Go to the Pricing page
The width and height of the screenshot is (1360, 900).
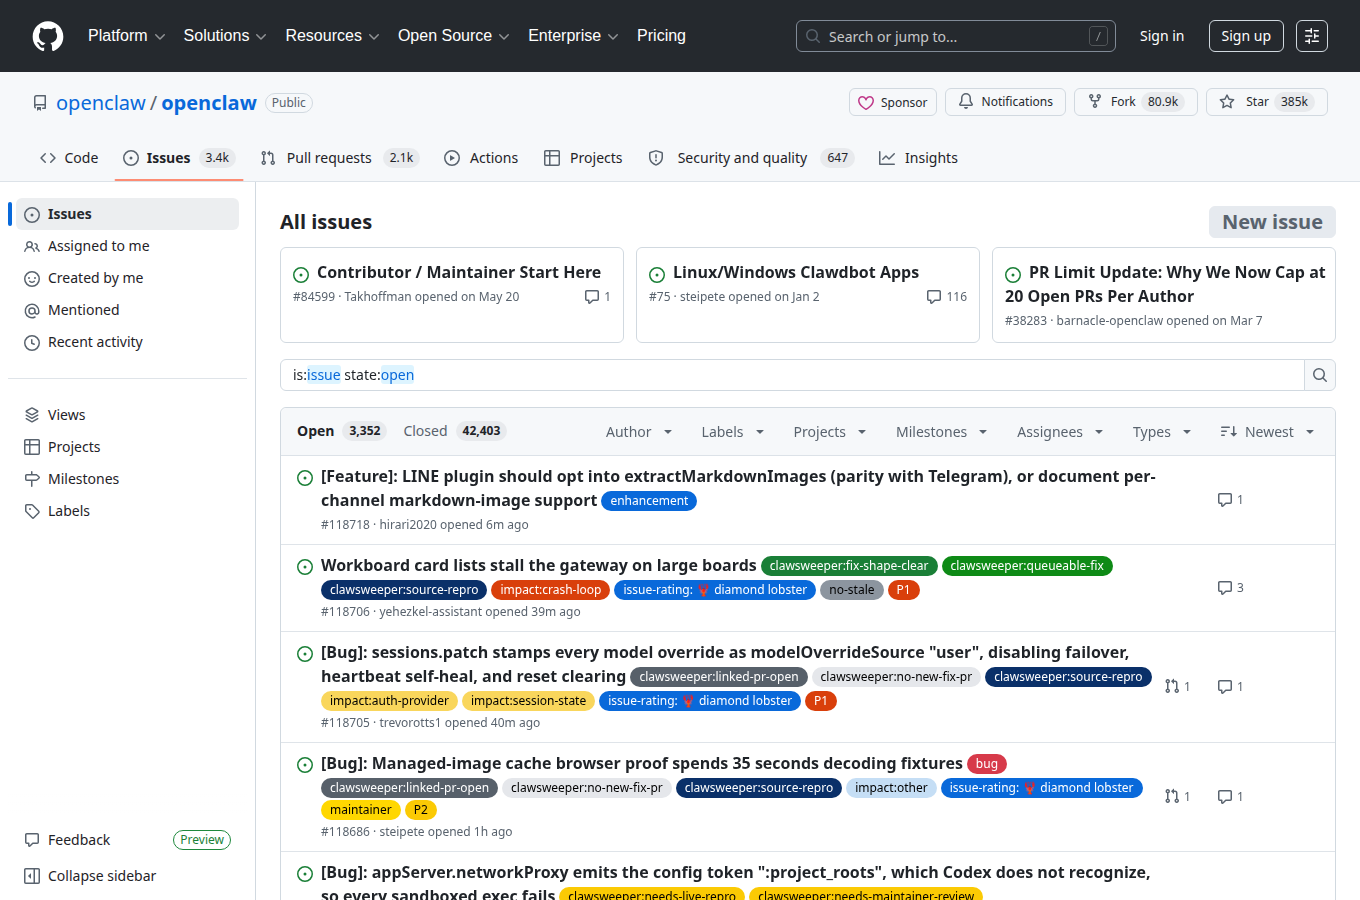click(x=661, y=36)
